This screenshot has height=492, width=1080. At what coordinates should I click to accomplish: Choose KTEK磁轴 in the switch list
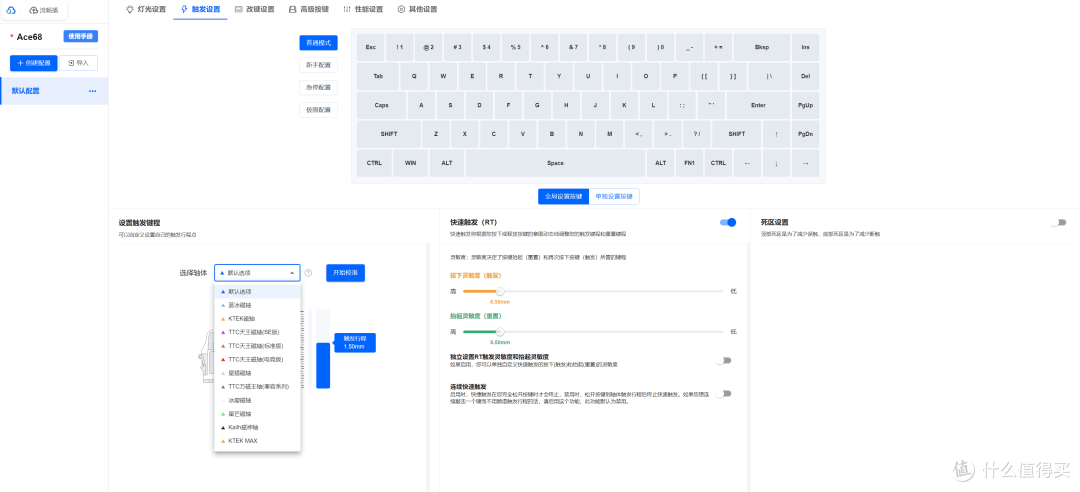257,318
